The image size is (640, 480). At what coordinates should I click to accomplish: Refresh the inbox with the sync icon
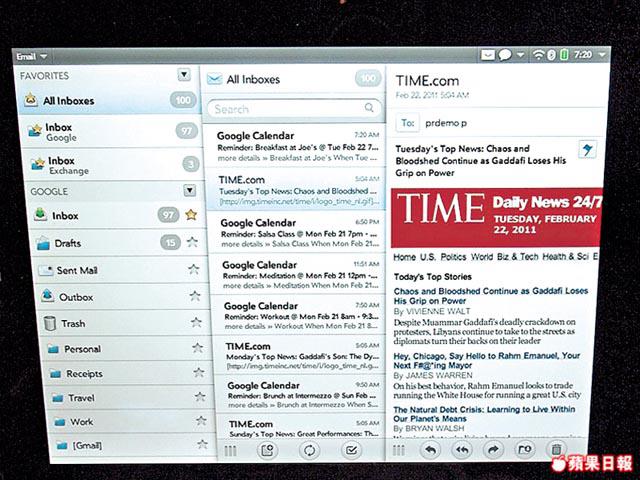[309, 451]
